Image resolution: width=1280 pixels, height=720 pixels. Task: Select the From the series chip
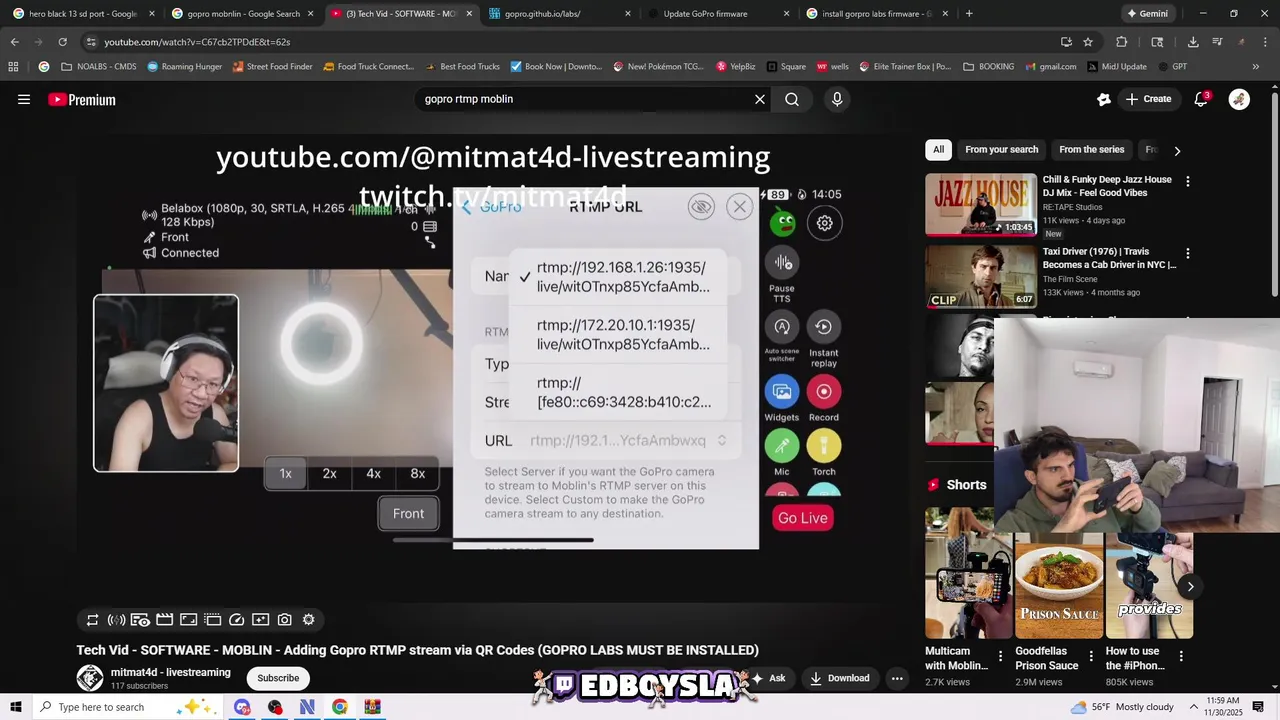(1091, 150)
